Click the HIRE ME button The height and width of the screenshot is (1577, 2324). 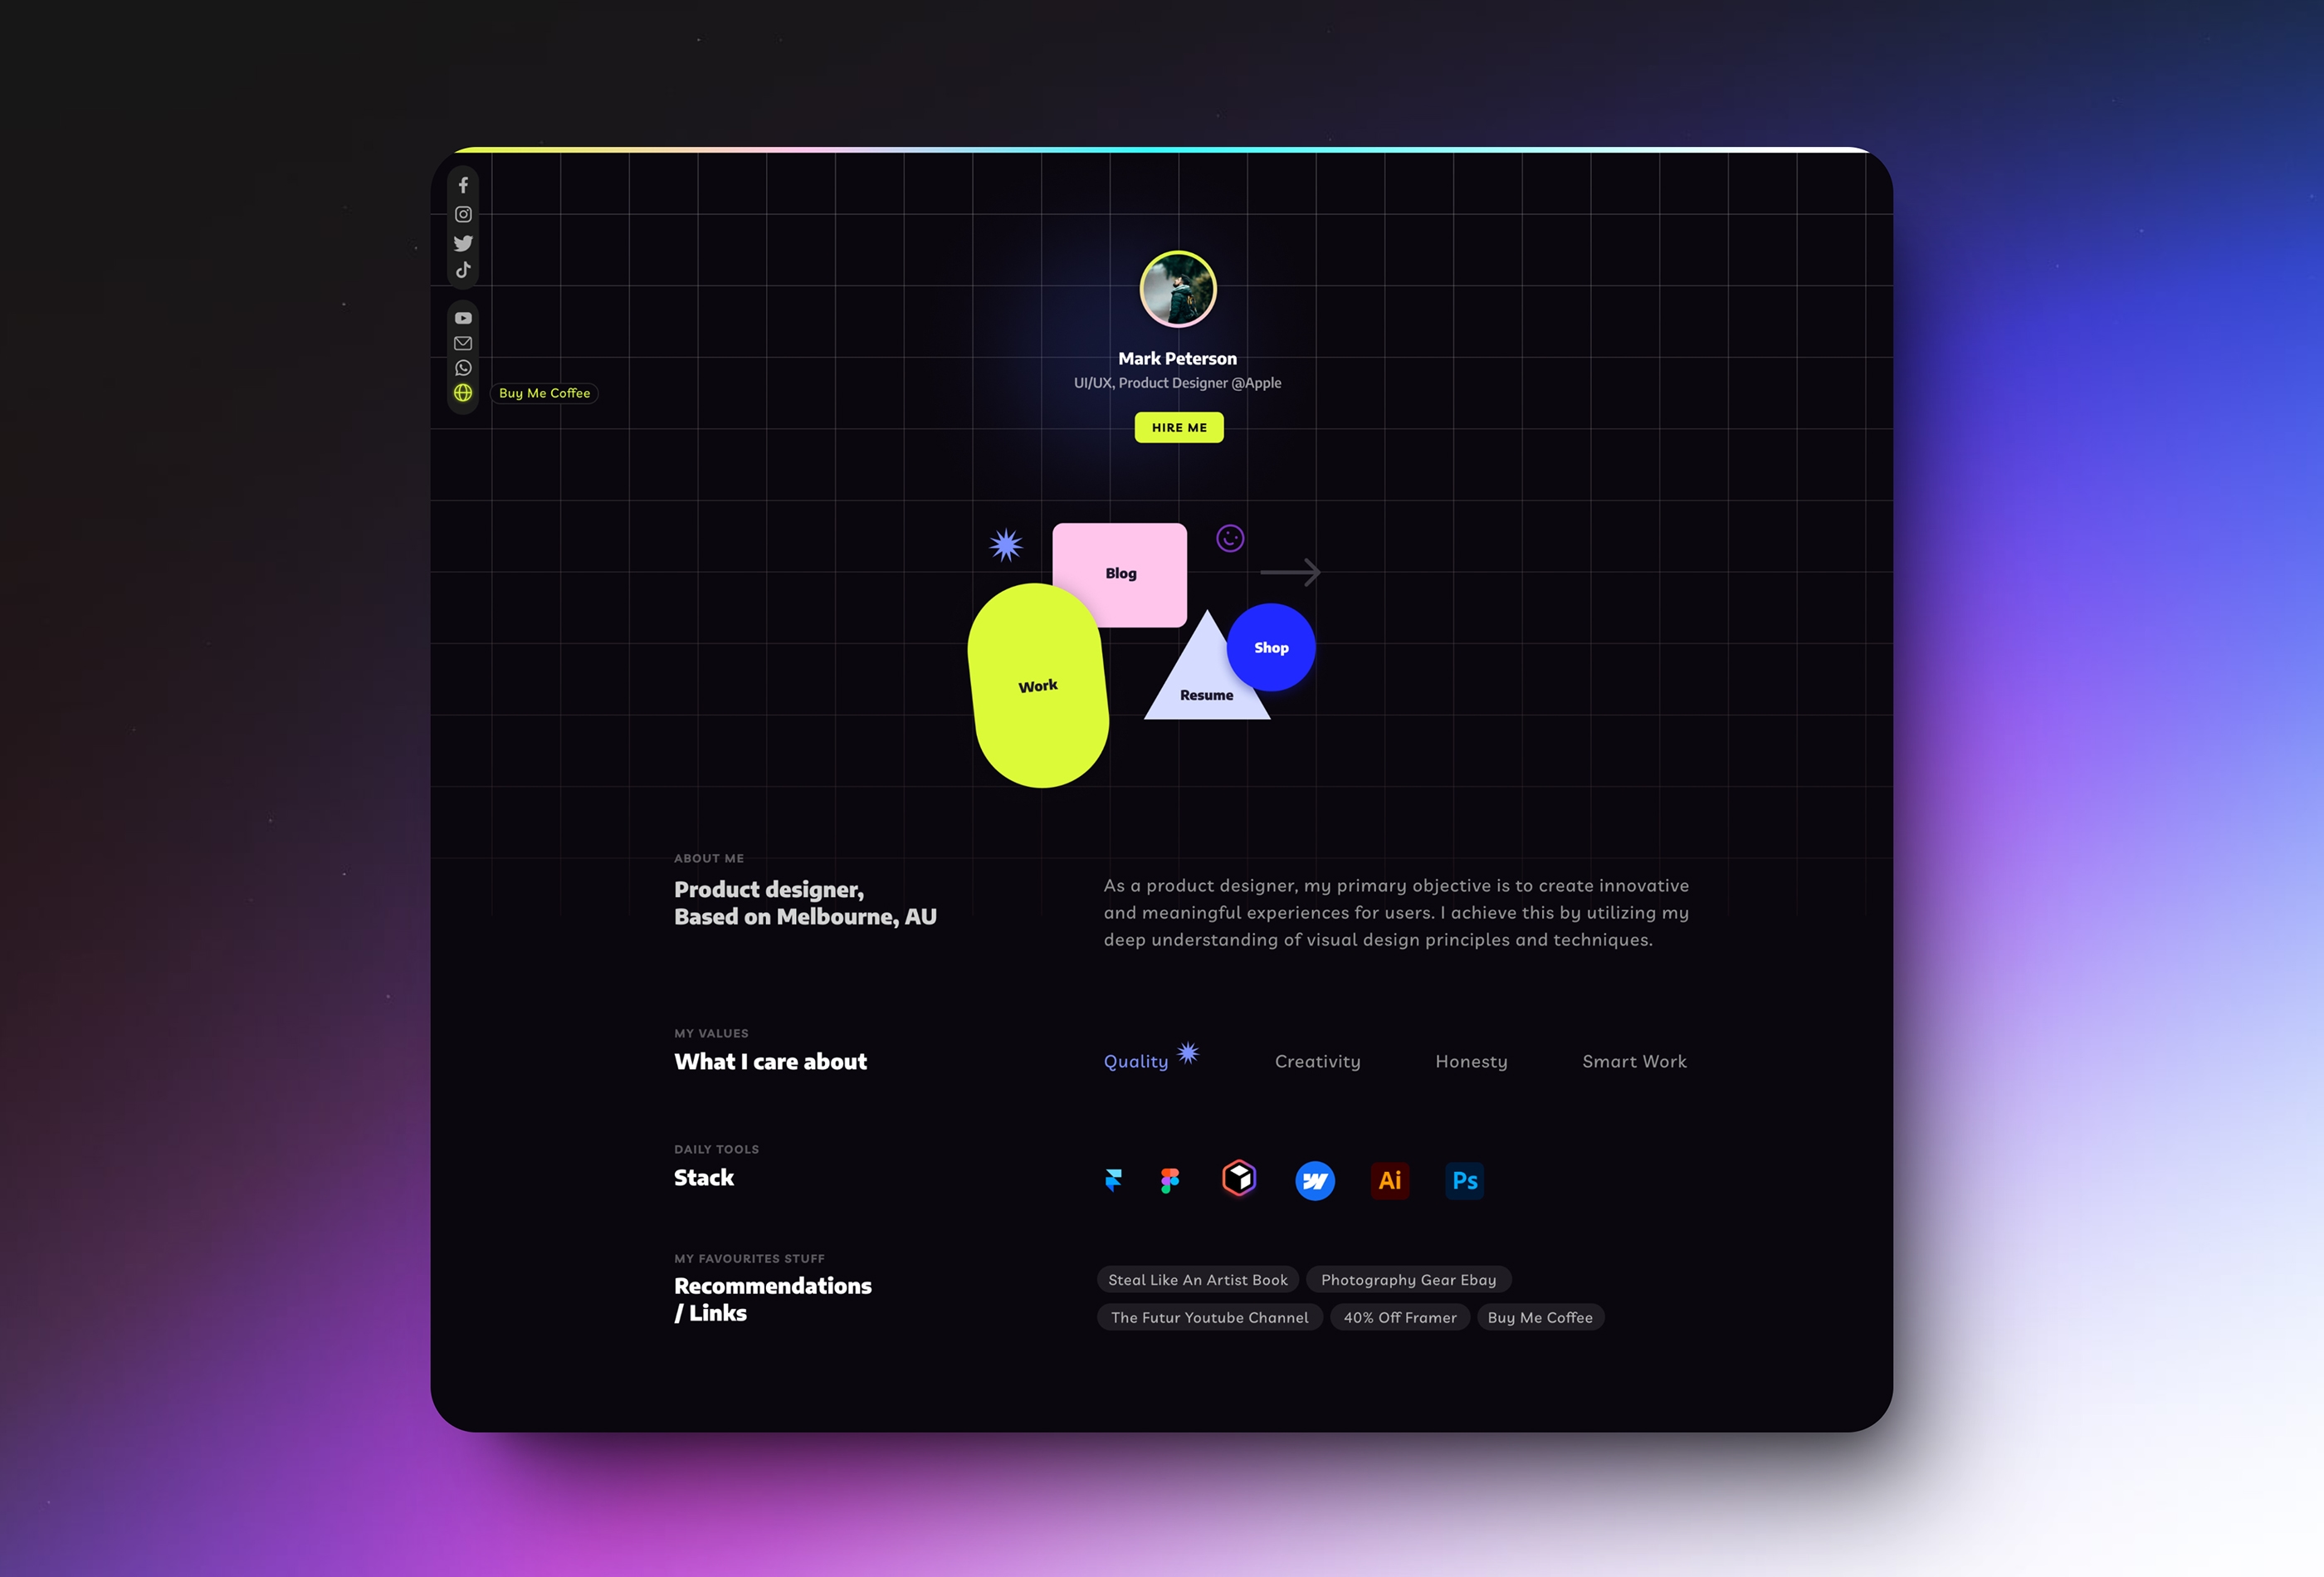(1179, 427)
